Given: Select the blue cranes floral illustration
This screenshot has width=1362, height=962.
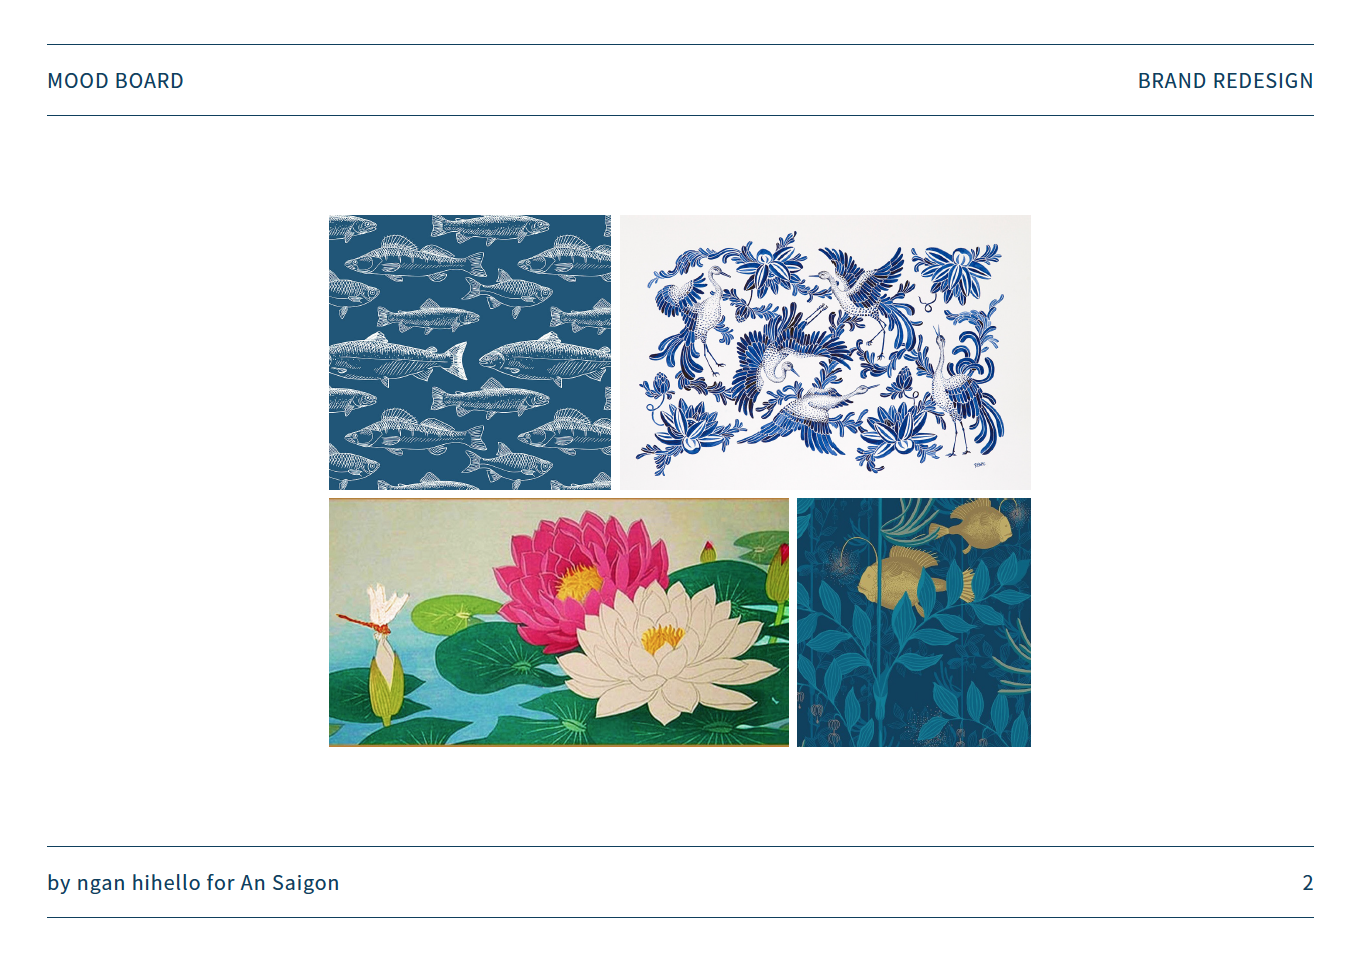Looking at the screenshot, I should pyautogui.click(x=825, y=352).
